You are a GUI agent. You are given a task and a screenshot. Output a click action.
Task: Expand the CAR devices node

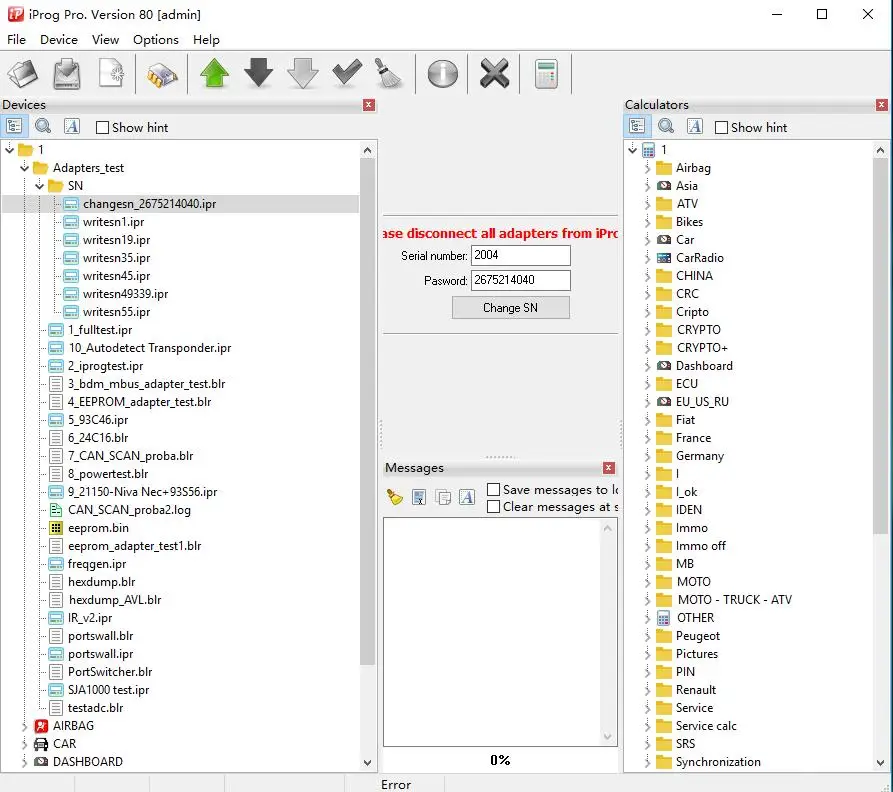click(x=24, y=744)
